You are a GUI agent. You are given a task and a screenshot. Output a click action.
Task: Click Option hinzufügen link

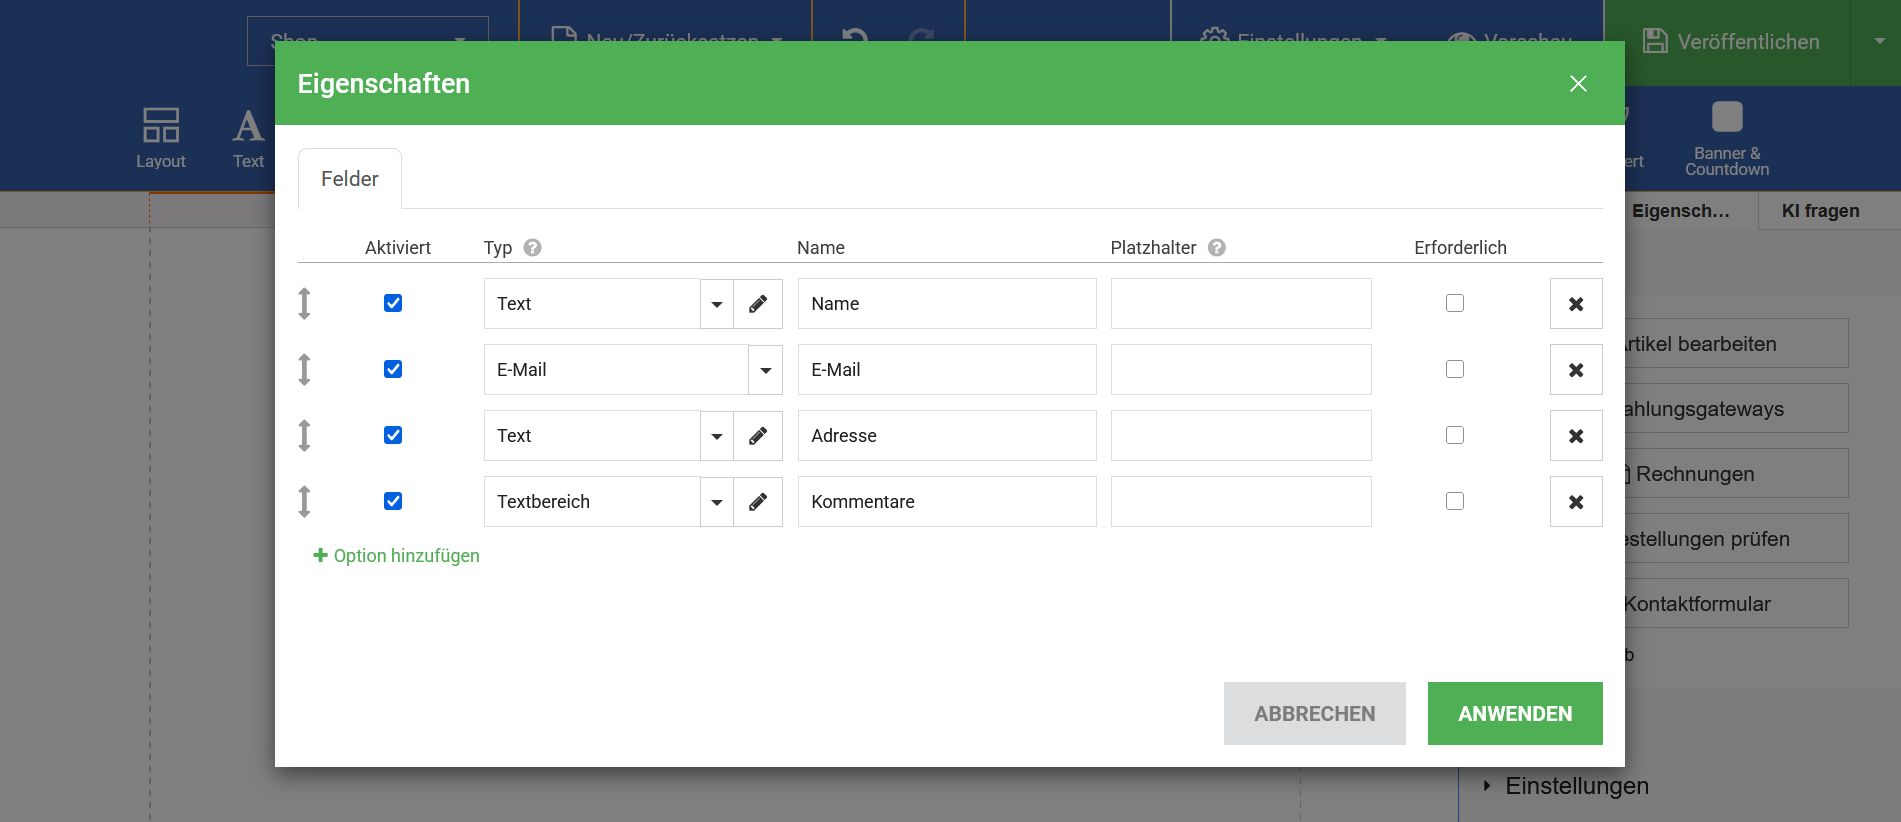(397, 556)
